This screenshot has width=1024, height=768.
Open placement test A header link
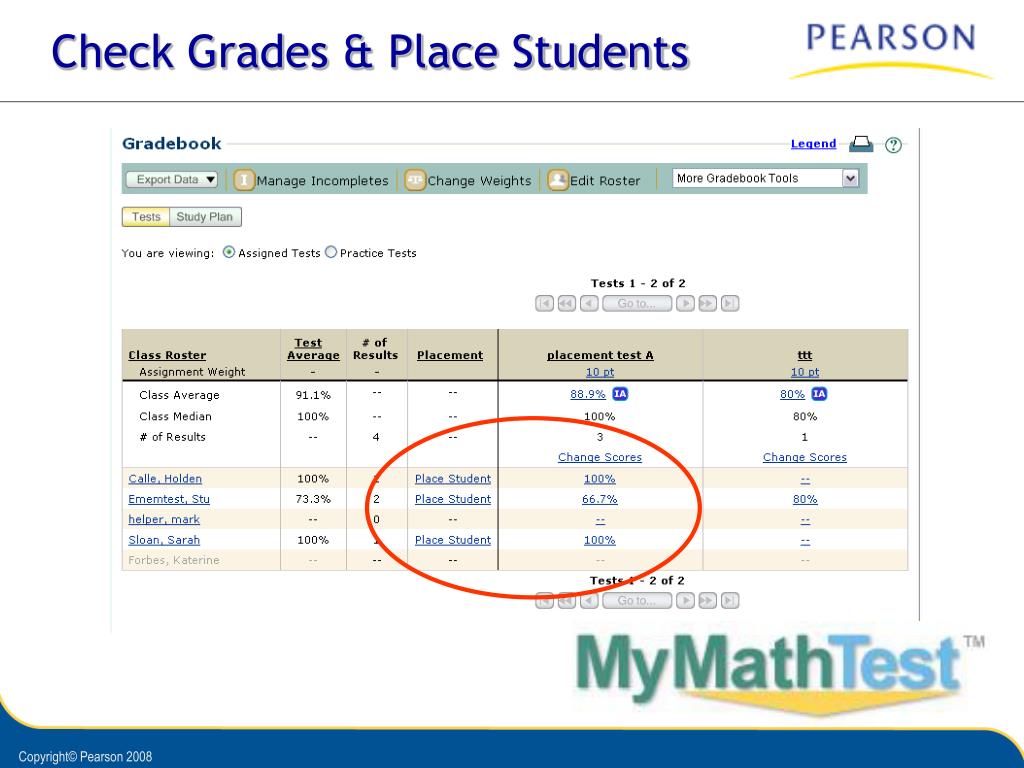pyautogui.click(x=600, y=355)
